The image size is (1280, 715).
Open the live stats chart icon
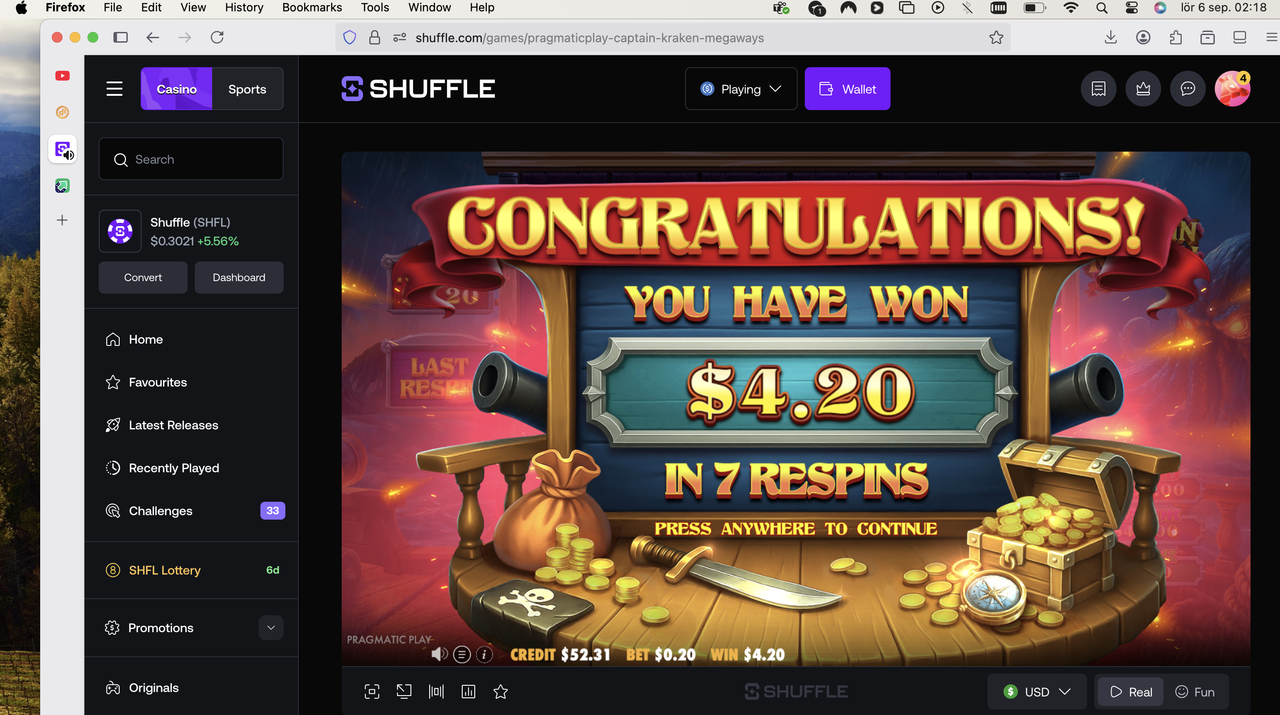(x=468, y=691)
